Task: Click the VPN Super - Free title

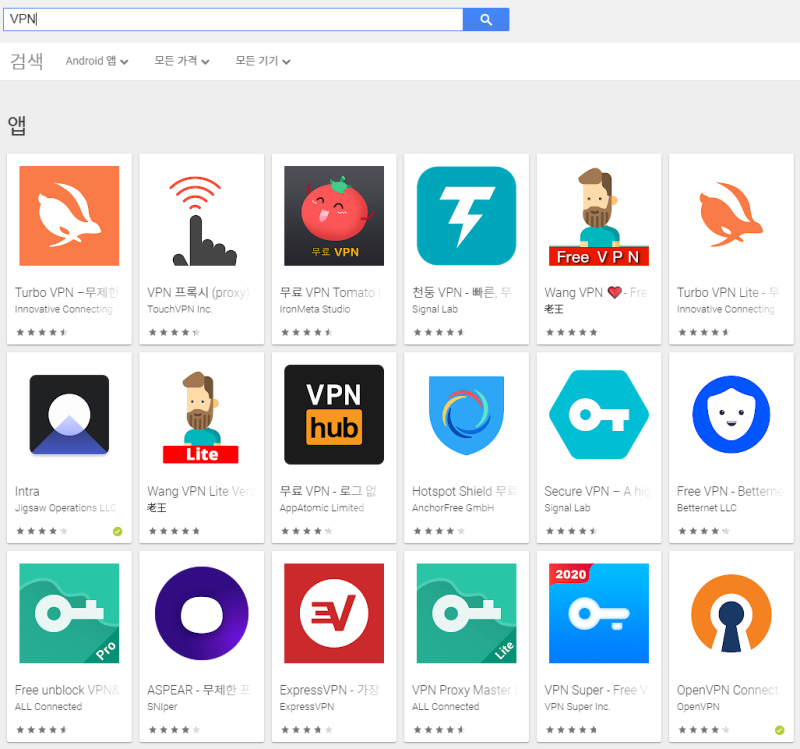Action: click(x=596, y=690)
